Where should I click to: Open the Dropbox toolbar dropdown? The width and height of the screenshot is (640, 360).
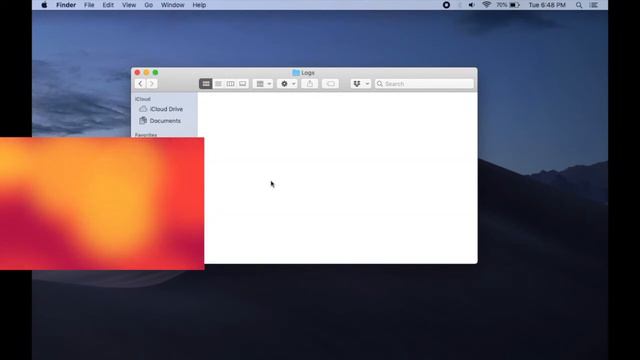click(361, 84)
